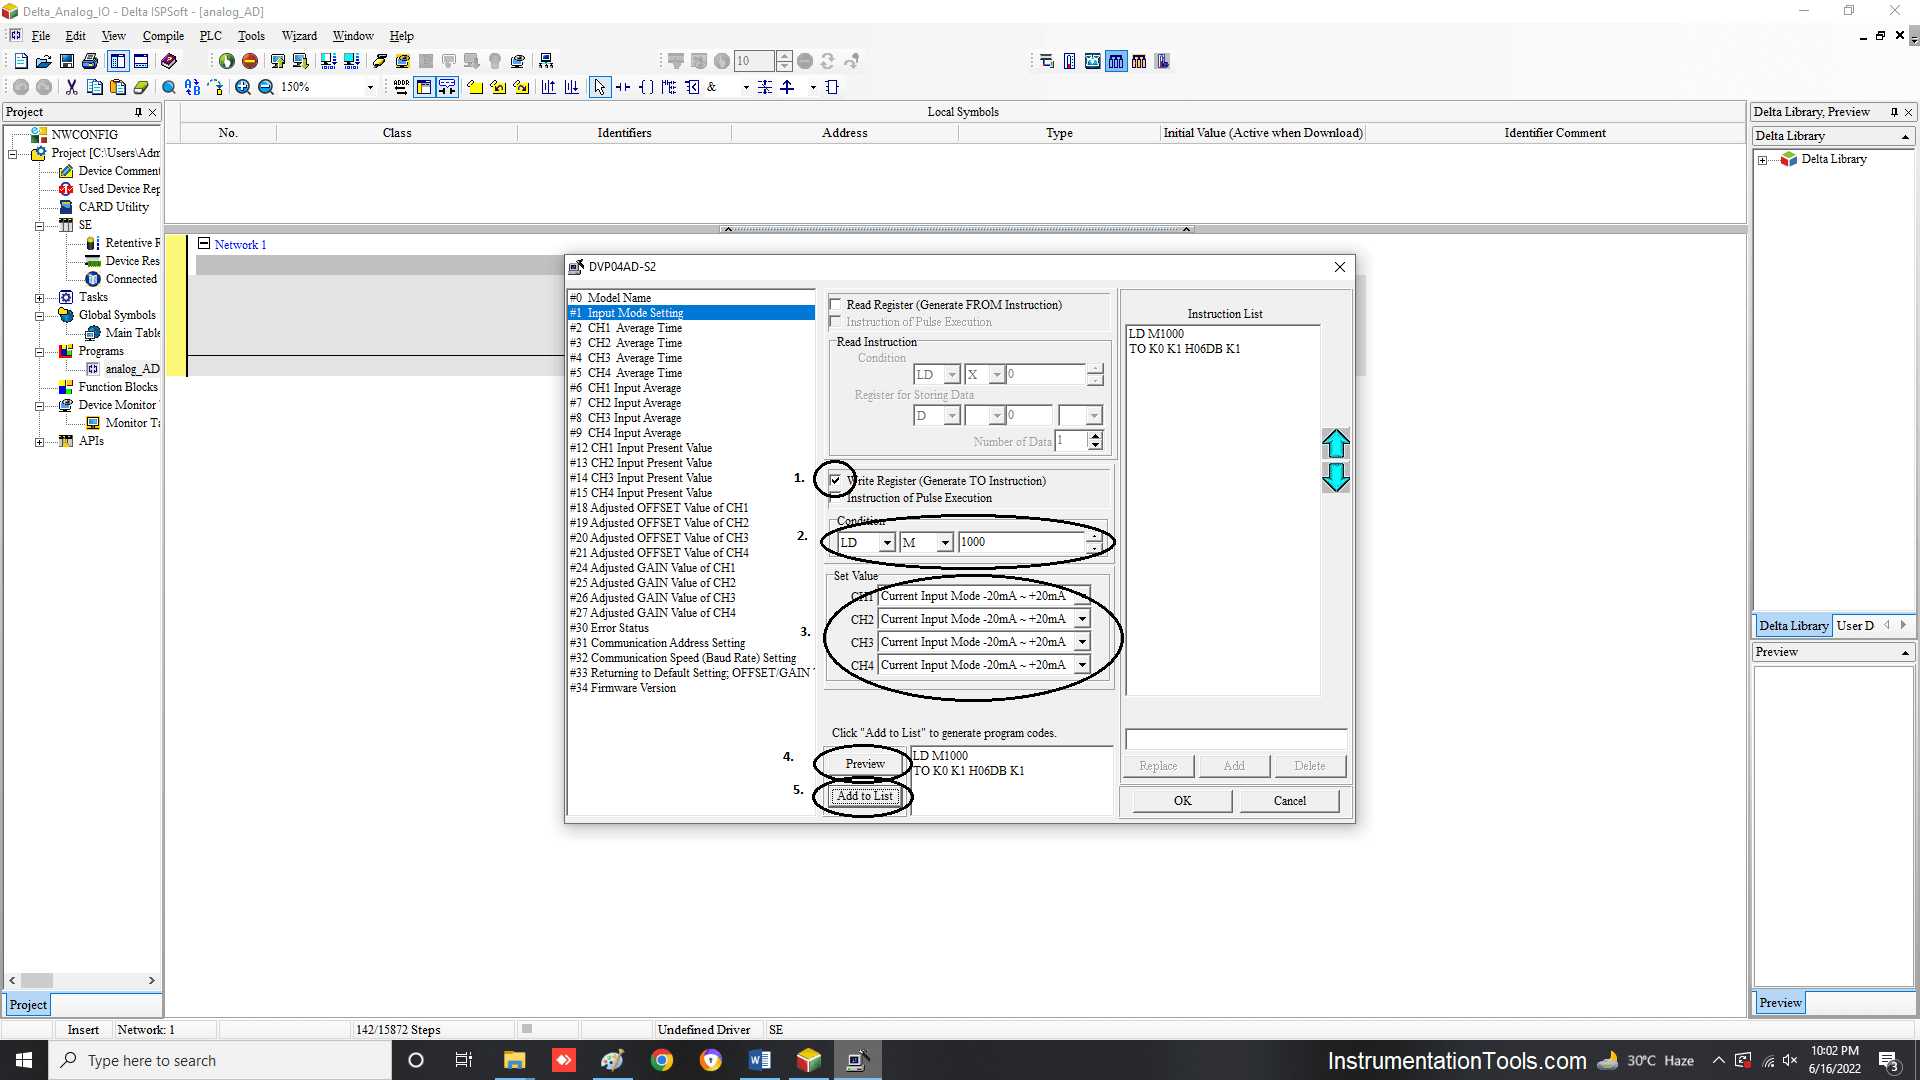Insert a normally open contact in the ladder
The height and width of the screenshot is (1080, 1920).
[623, 87]
